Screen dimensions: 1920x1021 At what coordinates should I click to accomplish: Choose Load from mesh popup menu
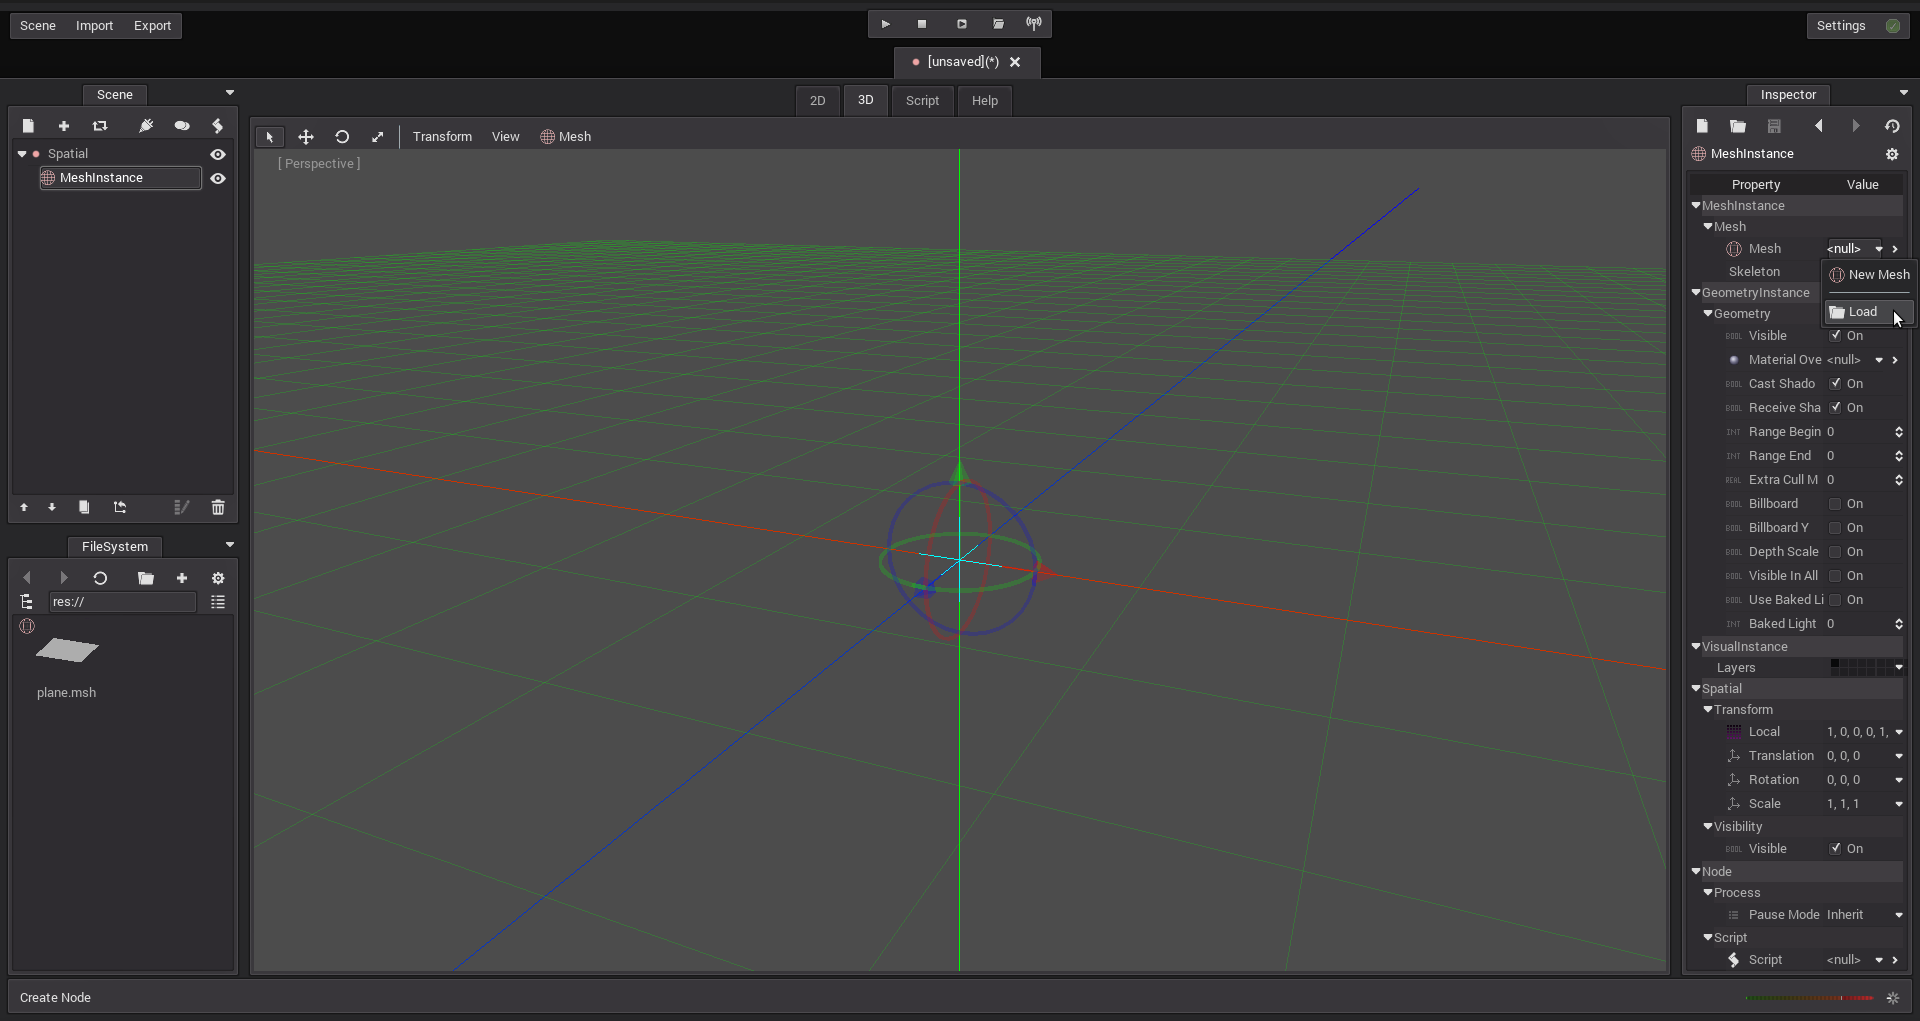click(x=1869, y=312)
